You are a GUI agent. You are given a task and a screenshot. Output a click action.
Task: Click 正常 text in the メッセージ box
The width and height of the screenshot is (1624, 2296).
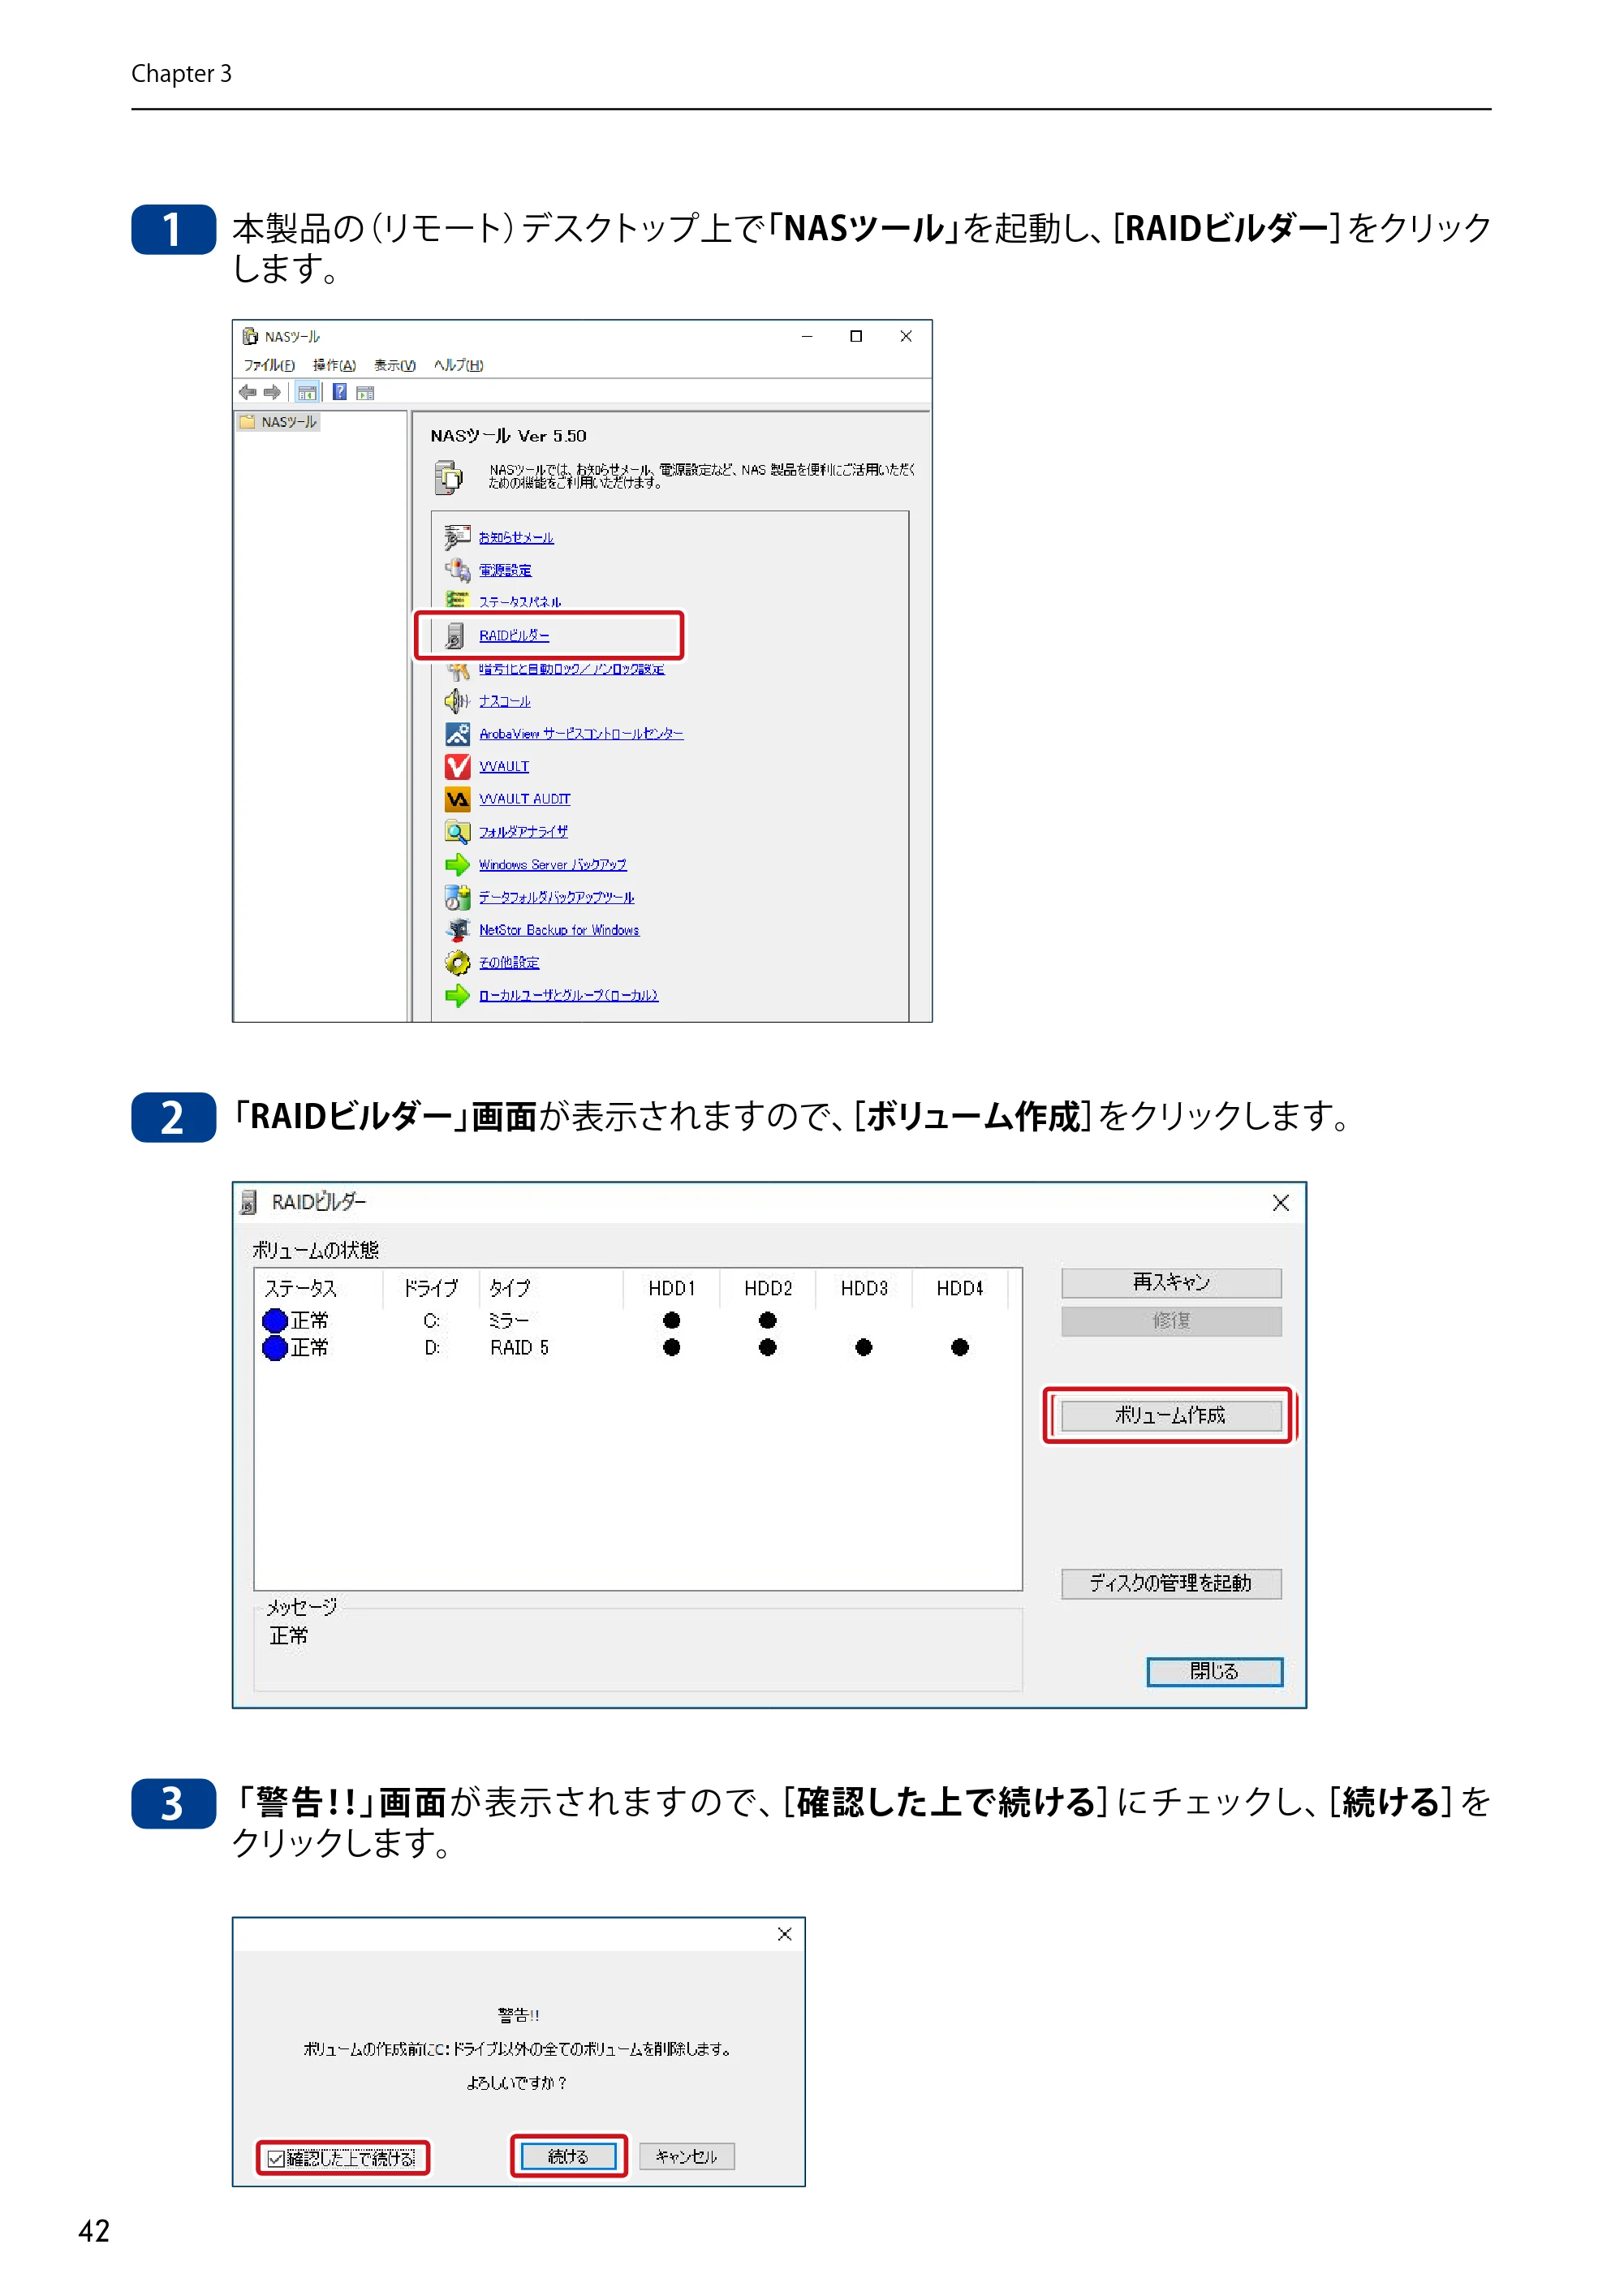pos(289,1636)
